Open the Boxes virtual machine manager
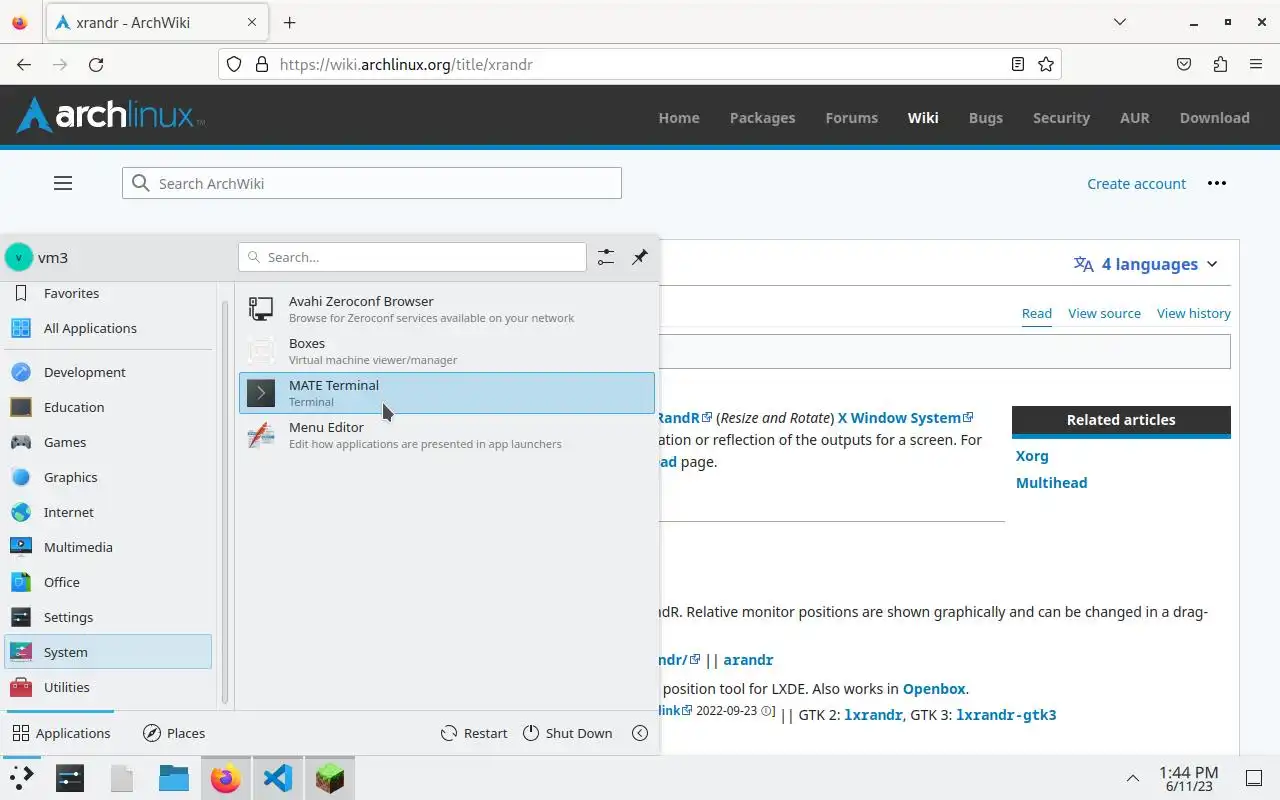This screenshot has height=800, width=1280. click(x=447, y=351)
